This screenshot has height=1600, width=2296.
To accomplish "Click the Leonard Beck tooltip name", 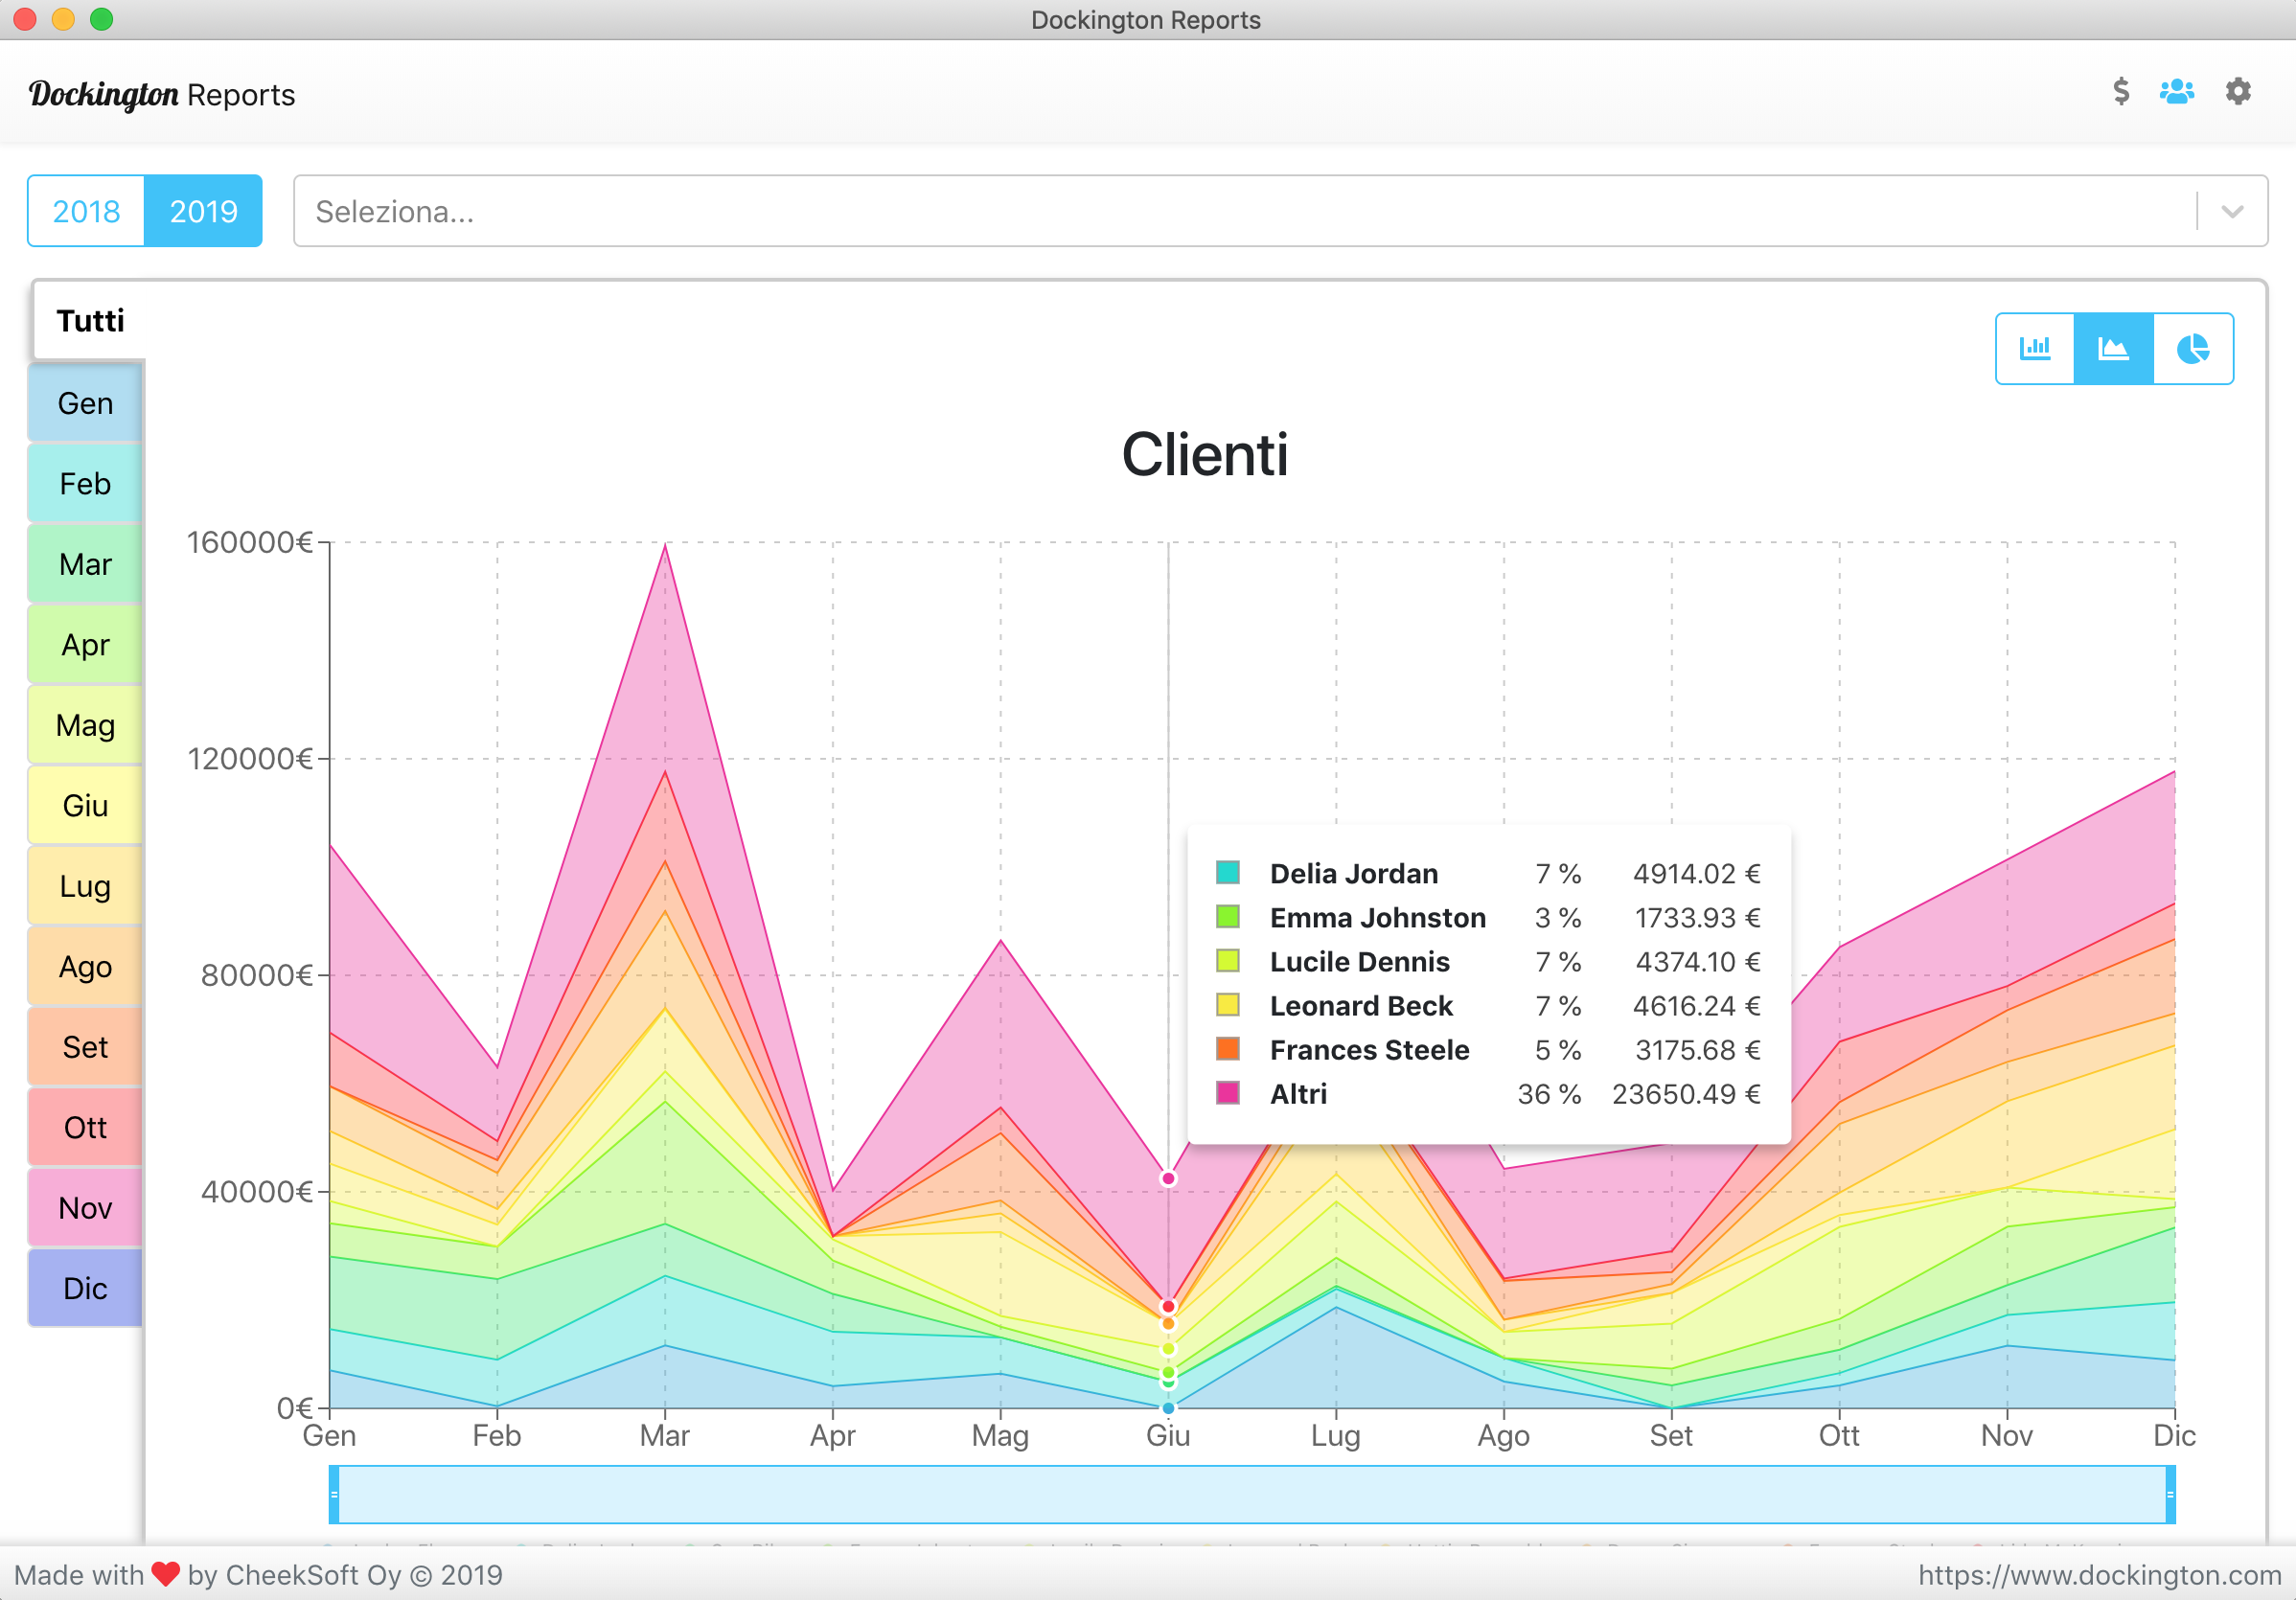I will (x=1361, y=1006).
